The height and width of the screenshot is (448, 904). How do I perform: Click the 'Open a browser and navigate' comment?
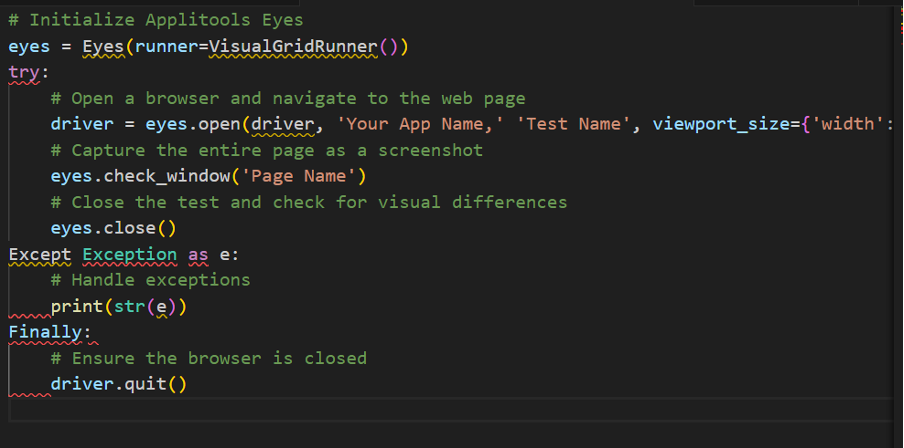288,98
